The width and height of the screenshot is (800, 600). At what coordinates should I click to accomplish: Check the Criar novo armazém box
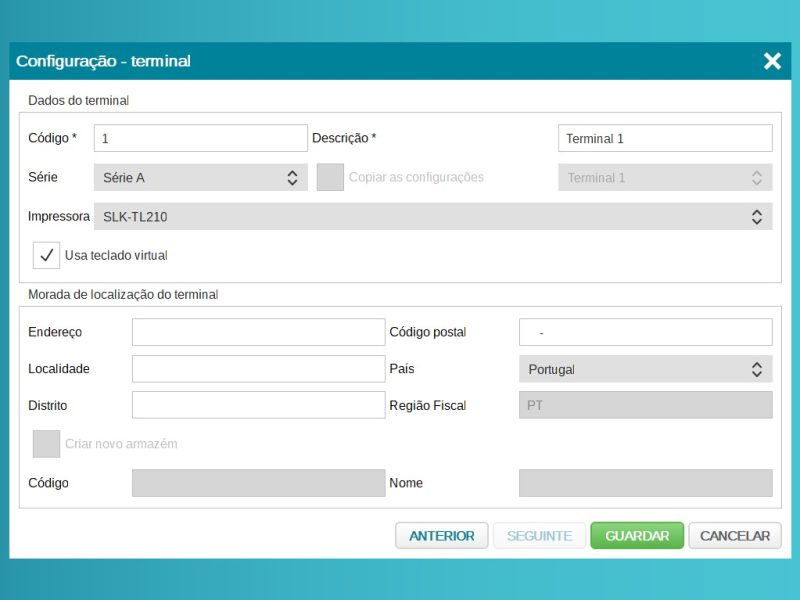(46, 443)
